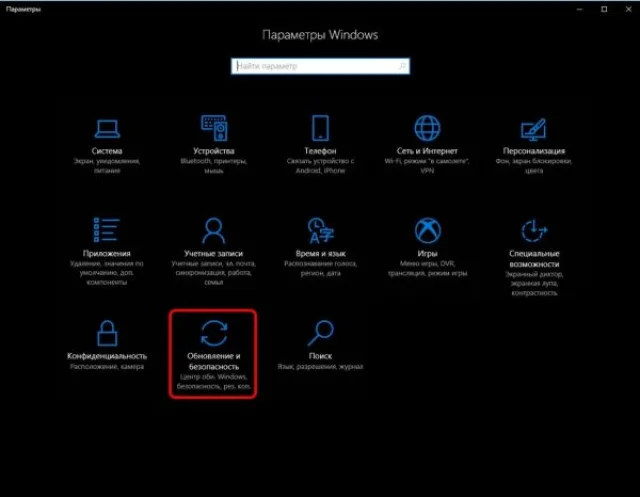This screenshot has width=640, height=497.
Task: Close the Параметры window
Action: point(629,9)
